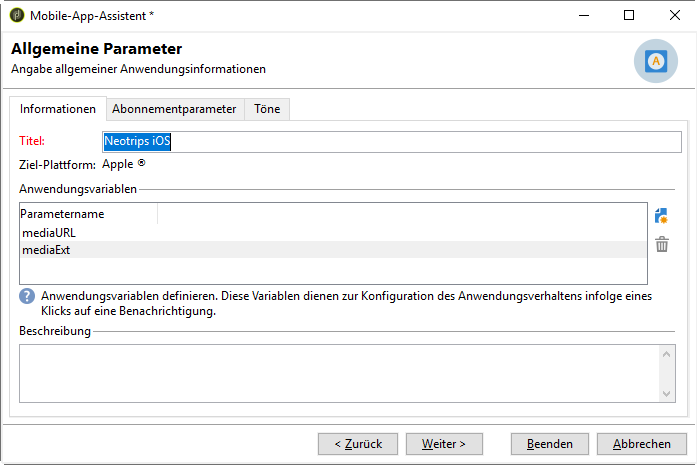Viewport: 697px width, 465px height.
Task: Switch to the Informationen tab
Action: tap(58, 109)
